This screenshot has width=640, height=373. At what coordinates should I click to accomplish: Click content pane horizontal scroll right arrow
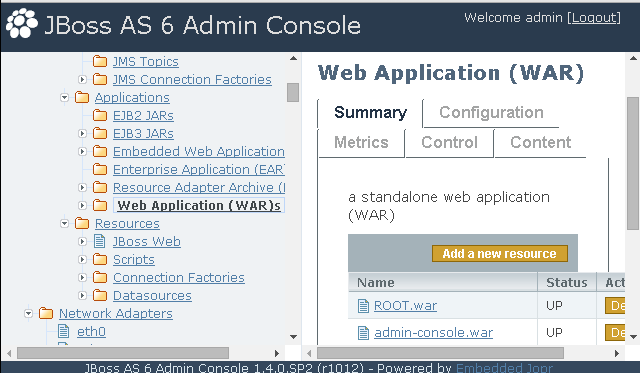(616, 353)
